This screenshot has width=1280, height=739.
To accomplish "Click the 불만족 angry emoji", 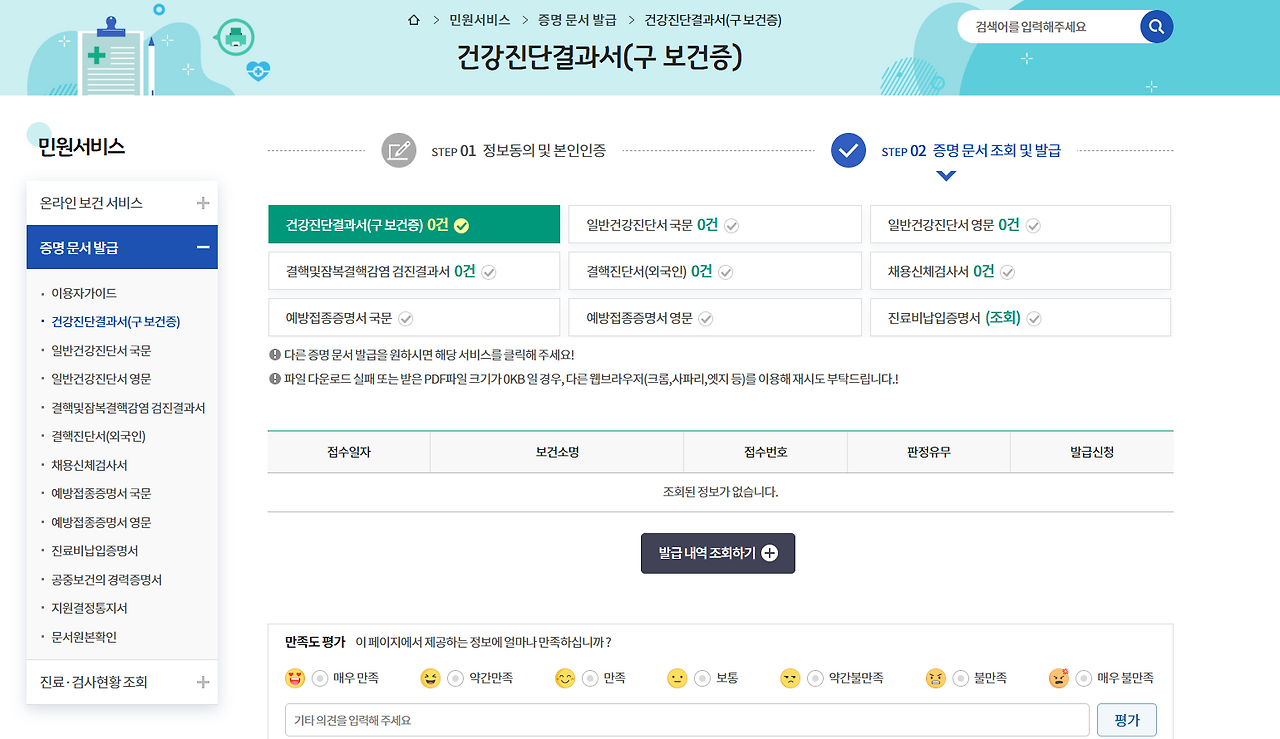I will tap(936, 678).
